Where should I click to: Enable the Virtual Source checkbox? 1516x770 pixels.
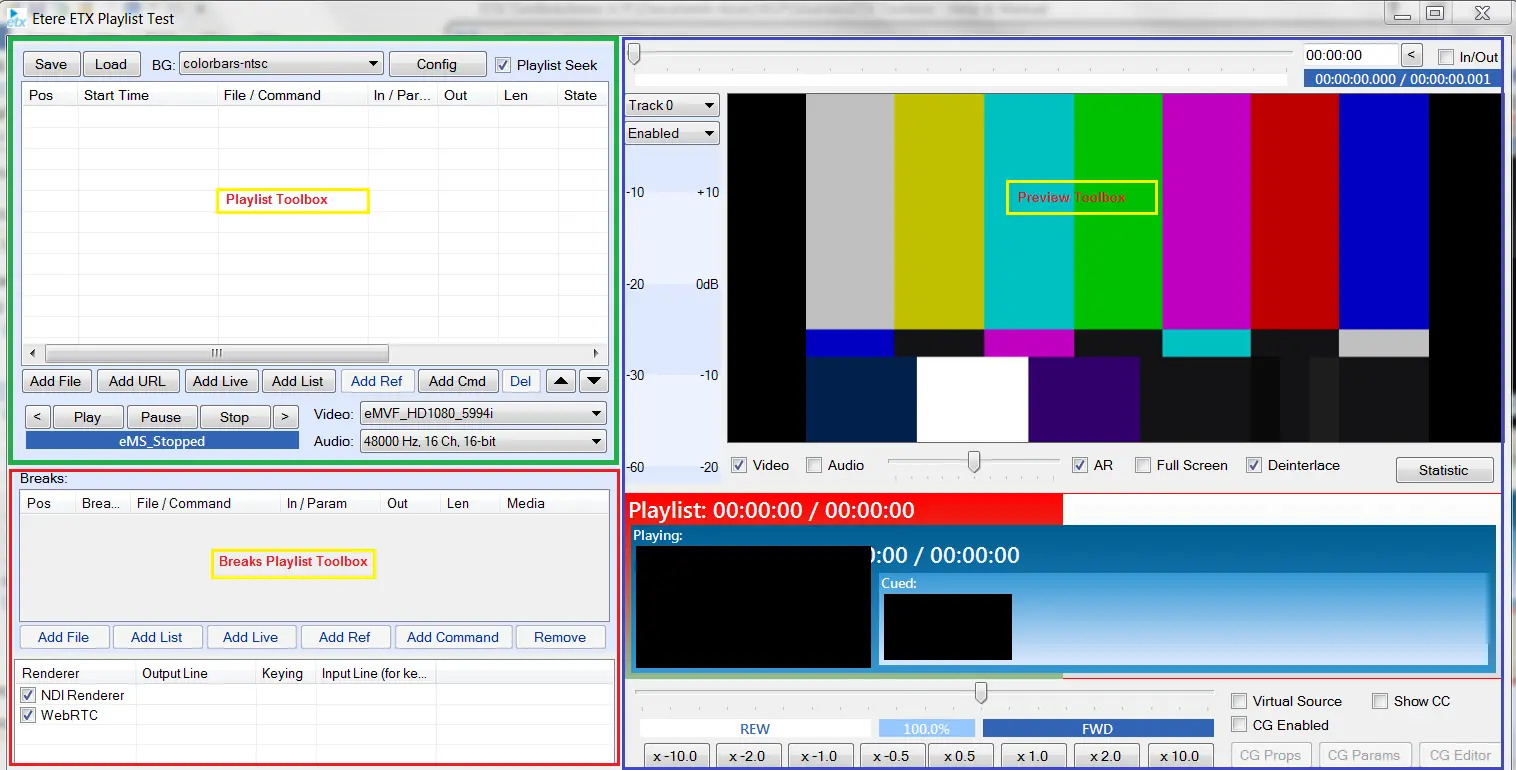pos(1239,701)
